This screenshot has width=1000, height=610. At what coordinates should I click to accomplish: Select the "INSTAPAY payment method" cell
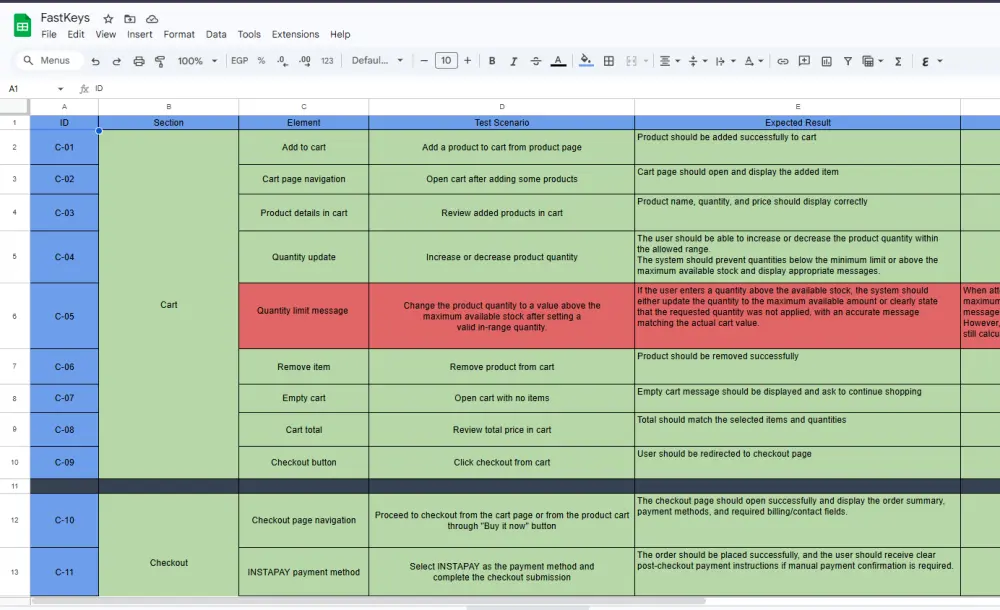(304, 572)
